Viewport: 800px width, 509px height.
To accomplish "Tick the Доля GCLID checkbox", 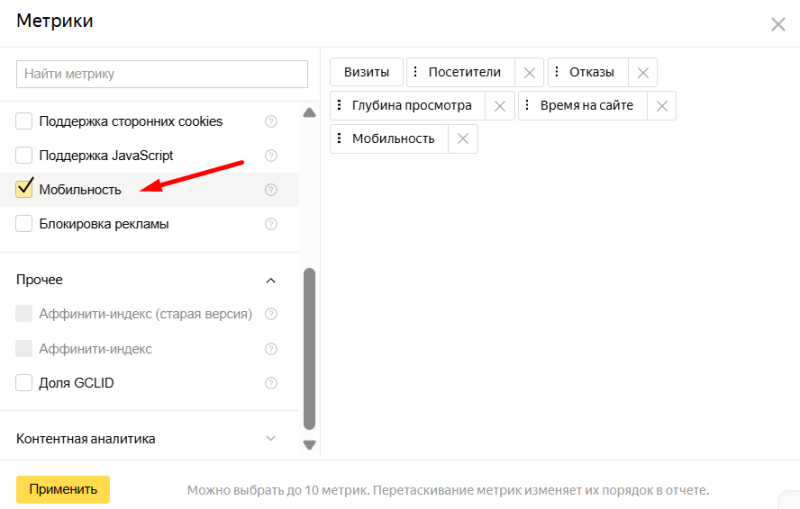I will (x=25, y=383).
